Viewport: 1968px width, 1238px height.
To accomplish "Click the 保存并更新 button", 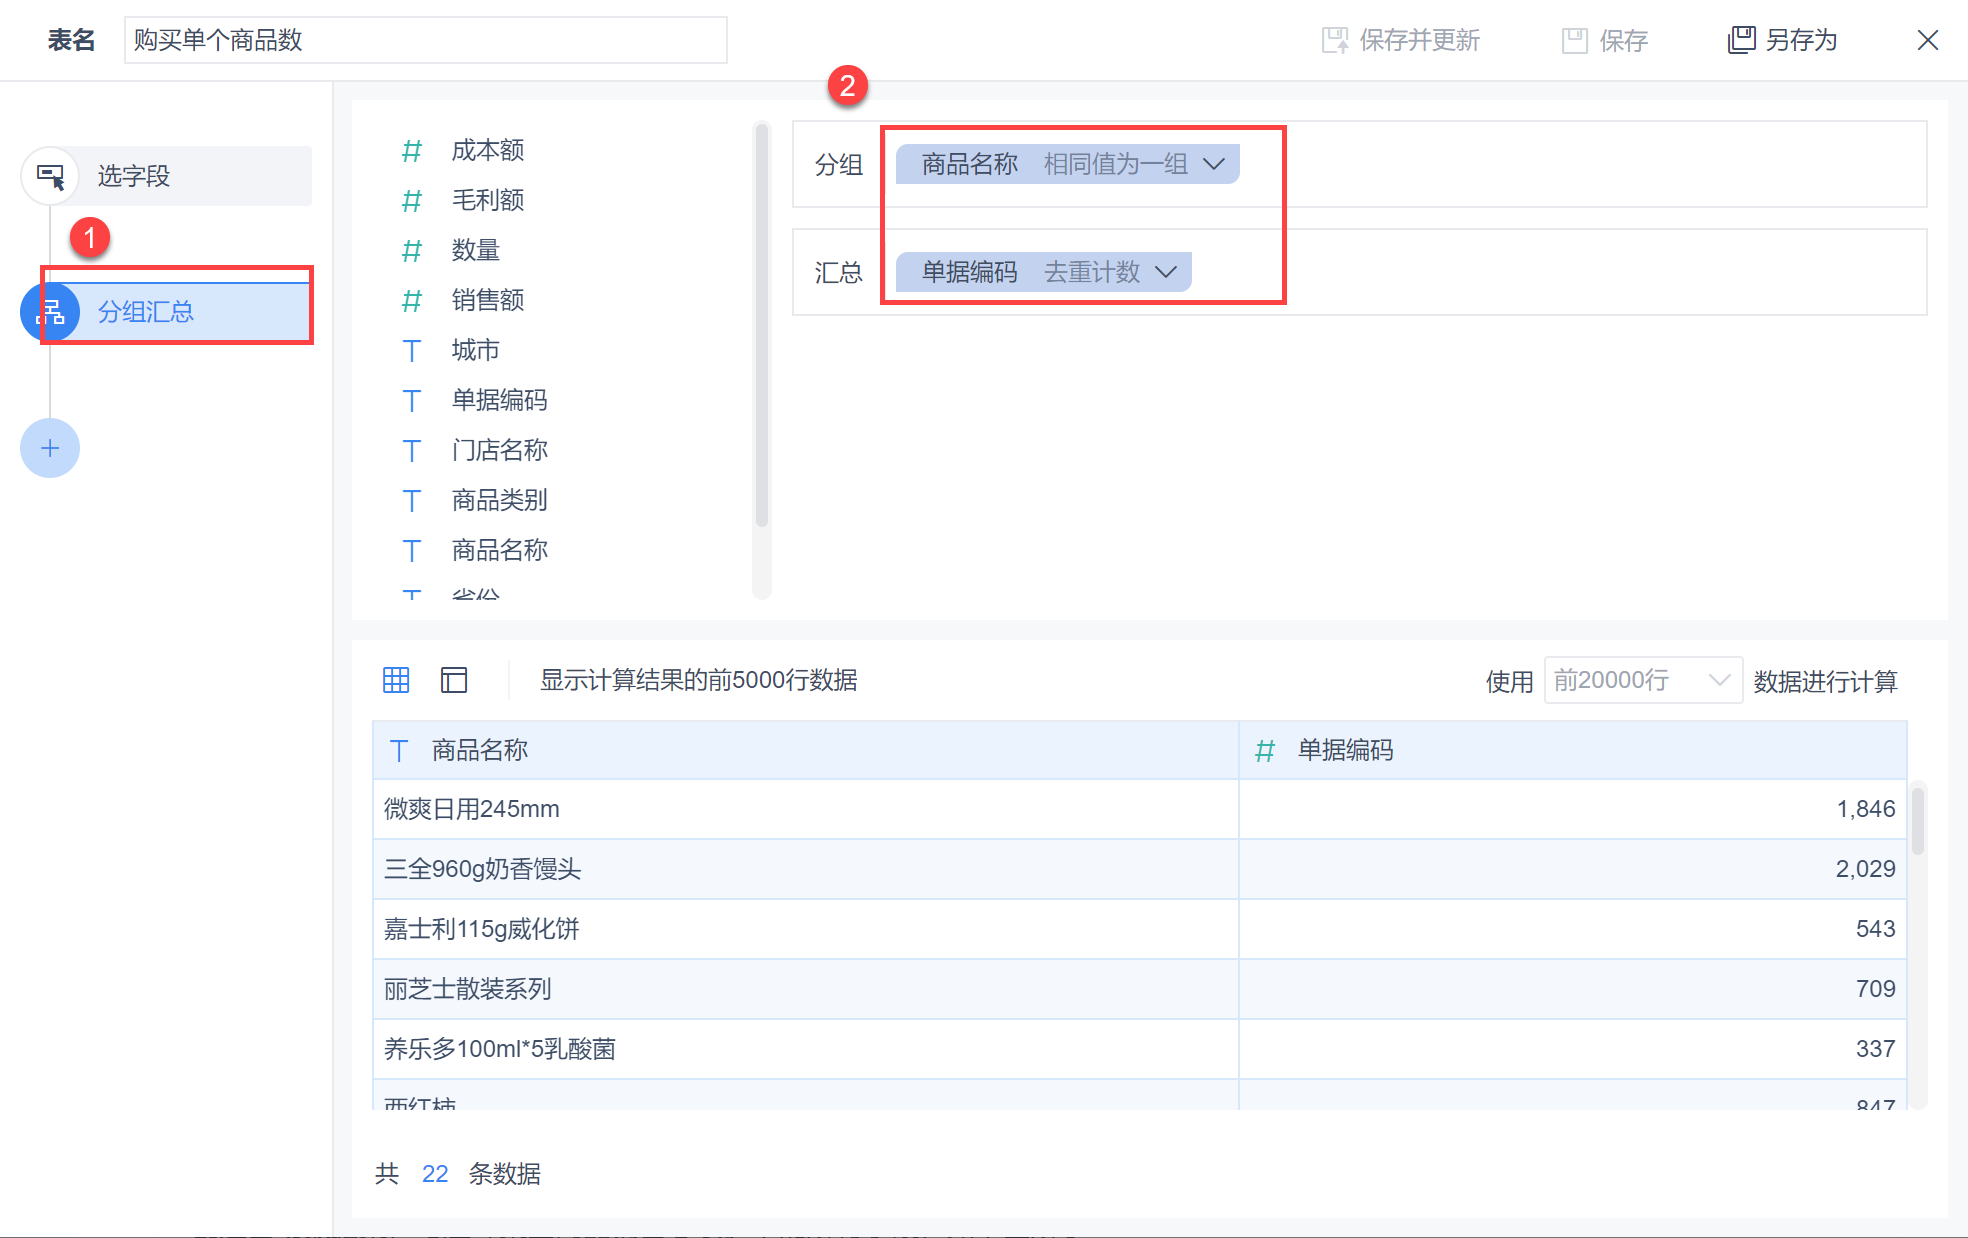I will click(1400, 40).
